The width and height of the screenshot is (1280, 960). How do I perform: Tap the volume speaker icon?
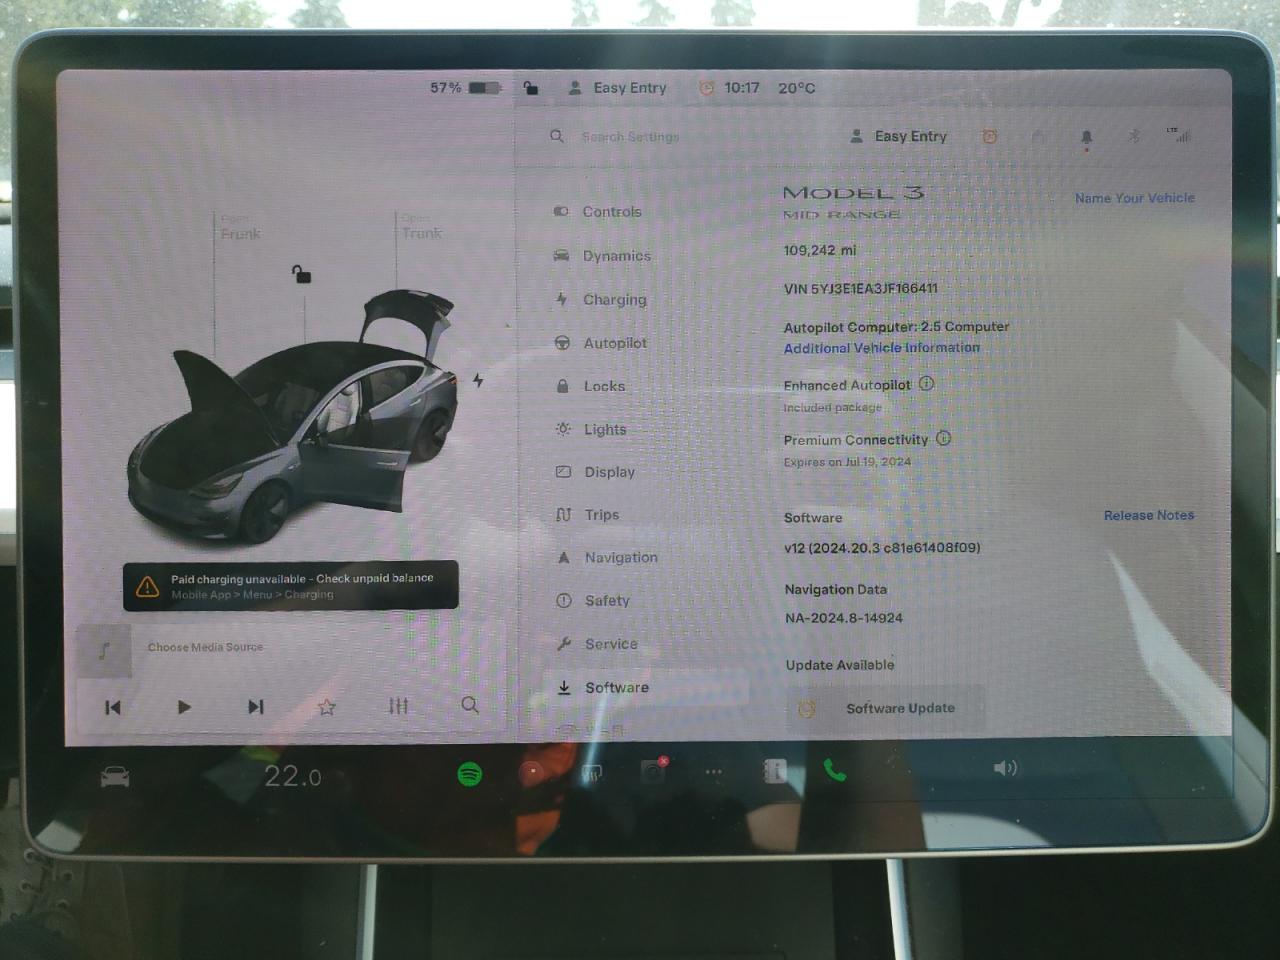click(1005, 768)
